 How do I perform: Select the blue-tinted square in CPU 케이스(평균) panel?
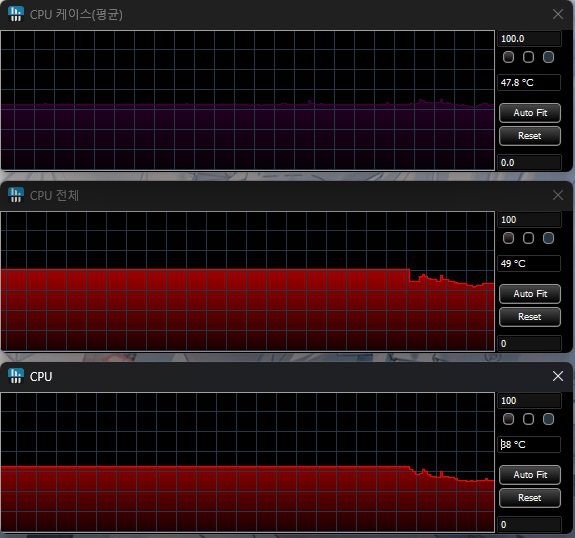[548, 57]
